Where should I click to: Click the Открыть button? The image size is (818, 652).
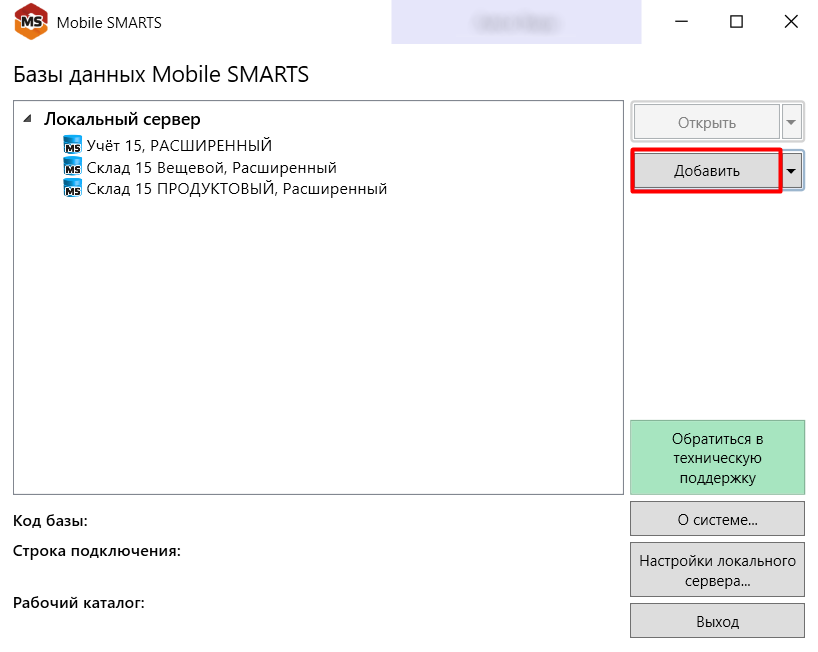pyautogui.click(x=706, y=123)
